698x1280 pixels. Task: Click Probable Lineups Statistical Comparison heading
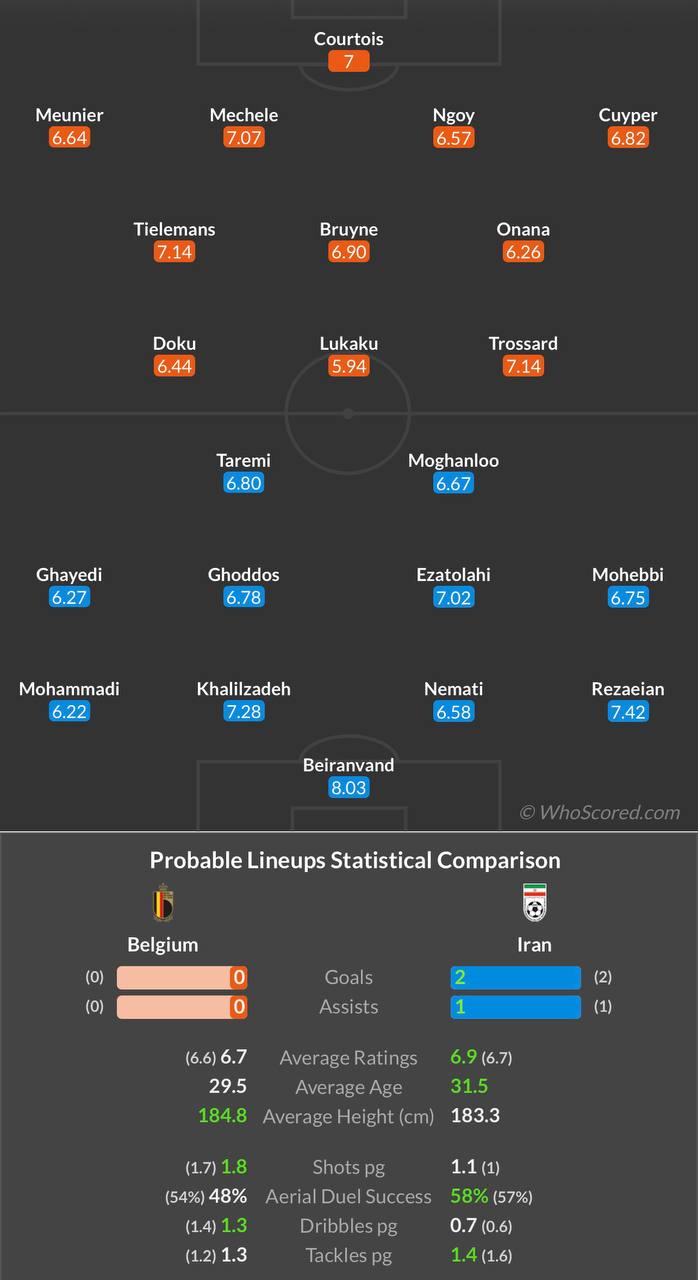(x=355, y=861)
